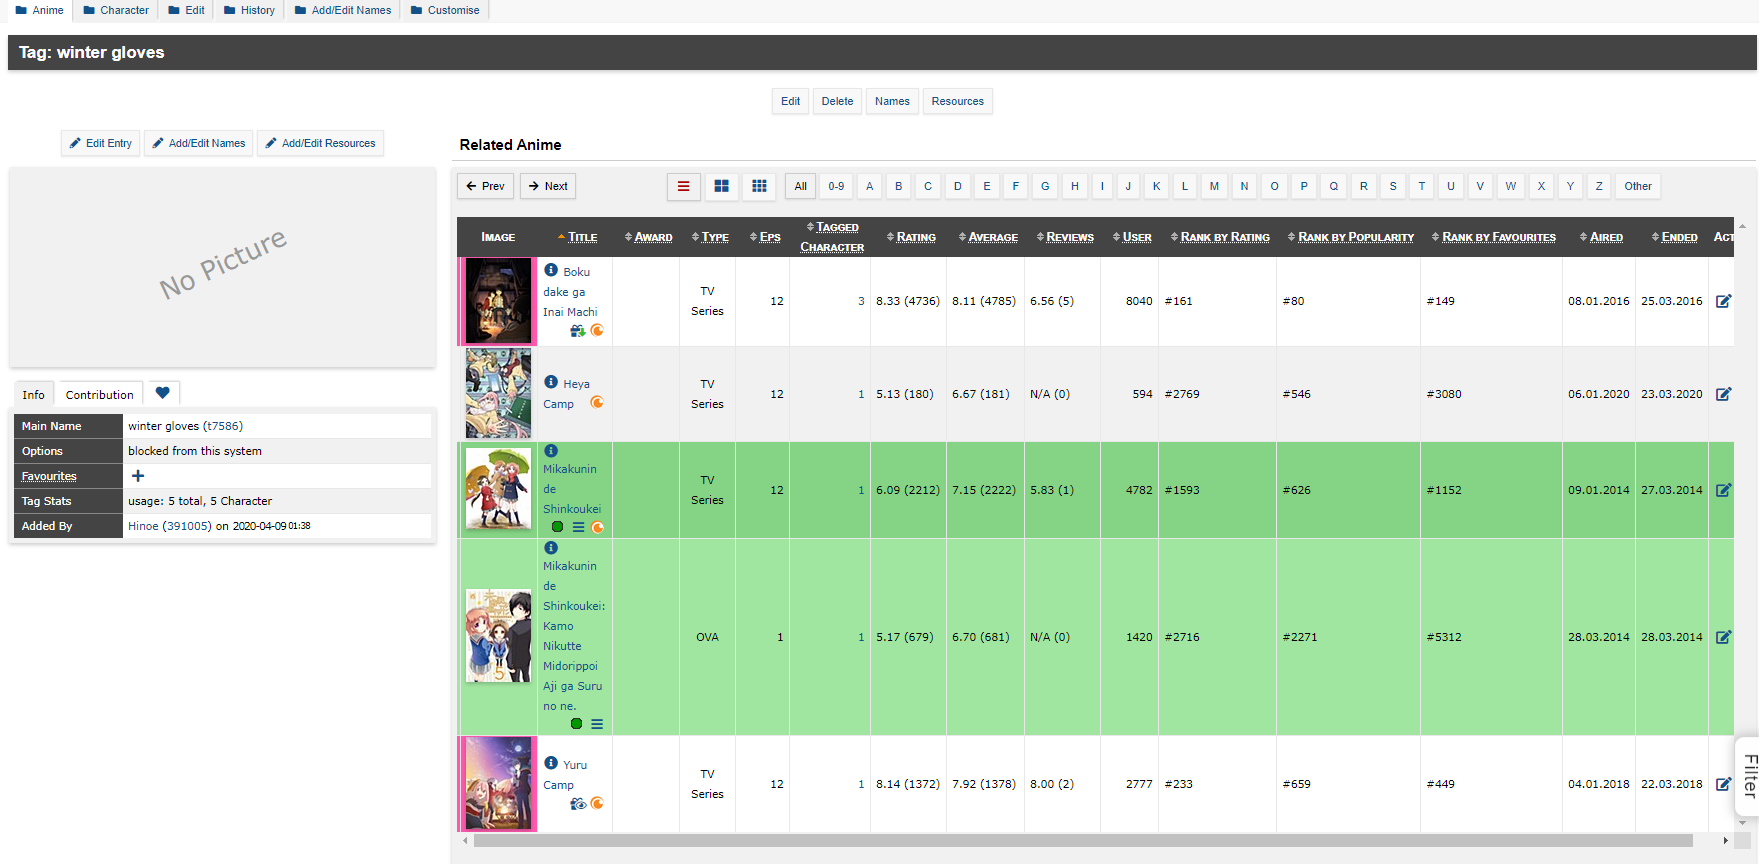
Task: Click the horizontal scrollbar under the table
Action: [x=1082, y=841]
